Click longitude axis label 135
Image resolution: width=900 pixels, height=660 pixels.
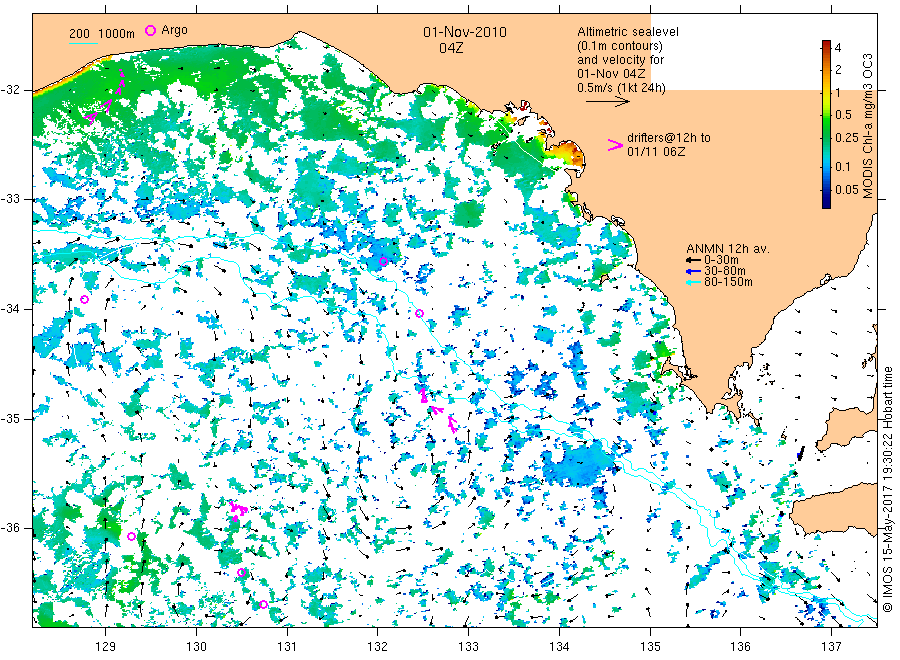[x=650, y=647]
